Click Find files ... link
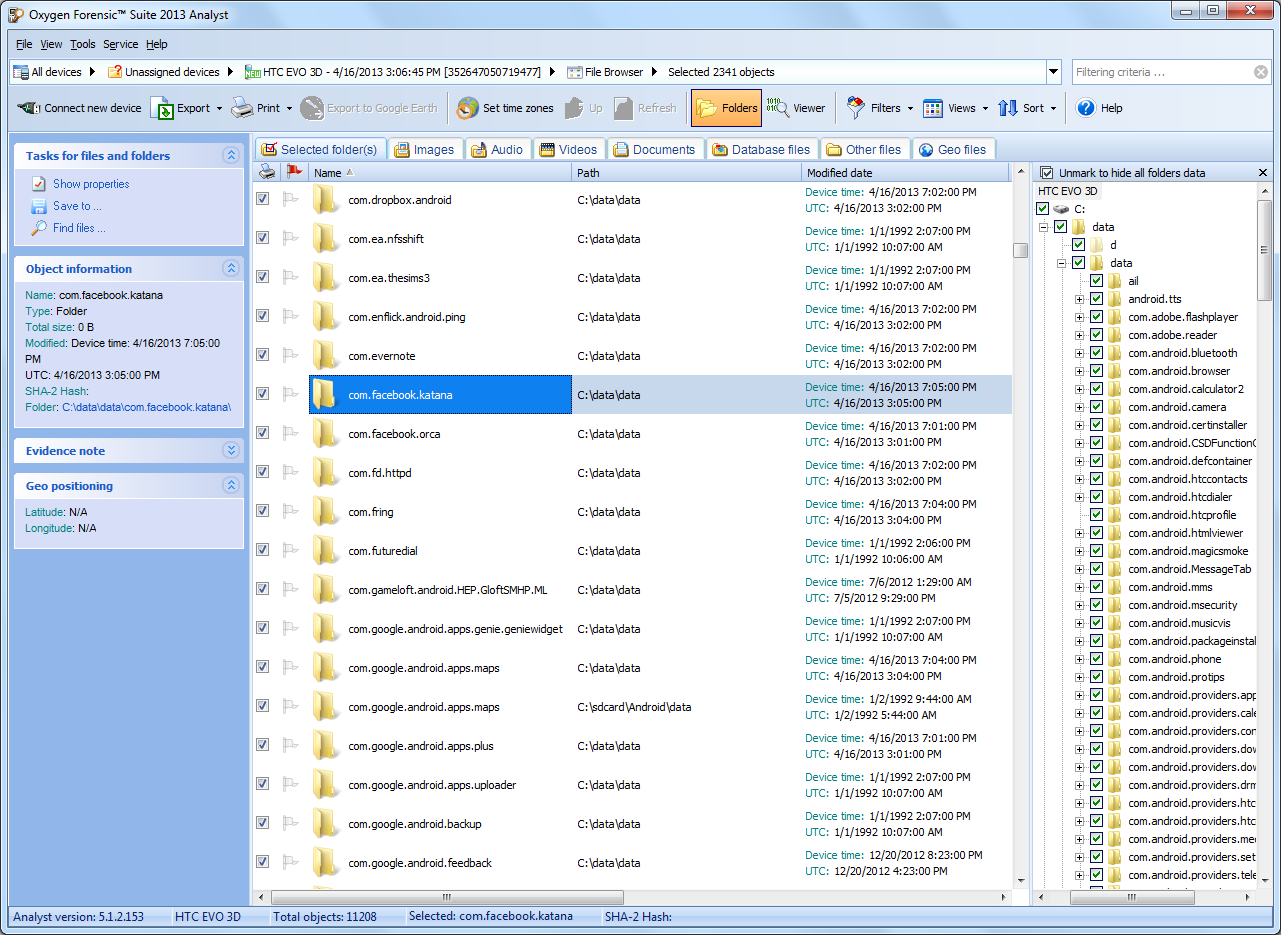 (79, 228)
